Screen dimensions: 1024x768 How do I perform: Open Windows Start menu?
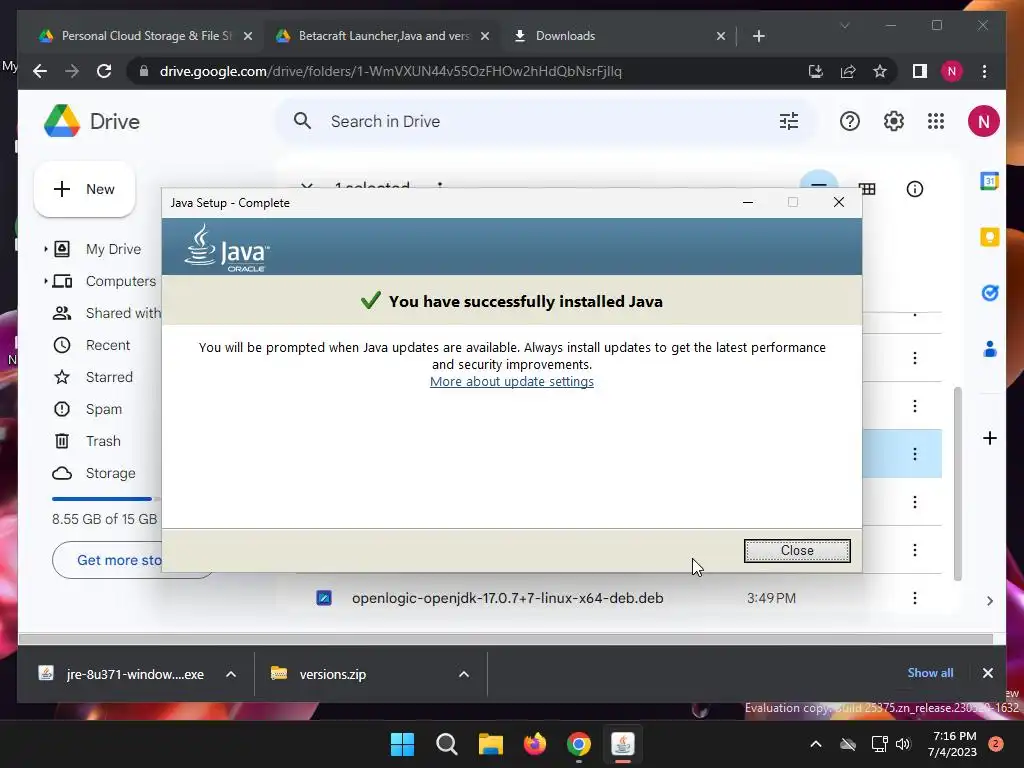click(402, 744)
